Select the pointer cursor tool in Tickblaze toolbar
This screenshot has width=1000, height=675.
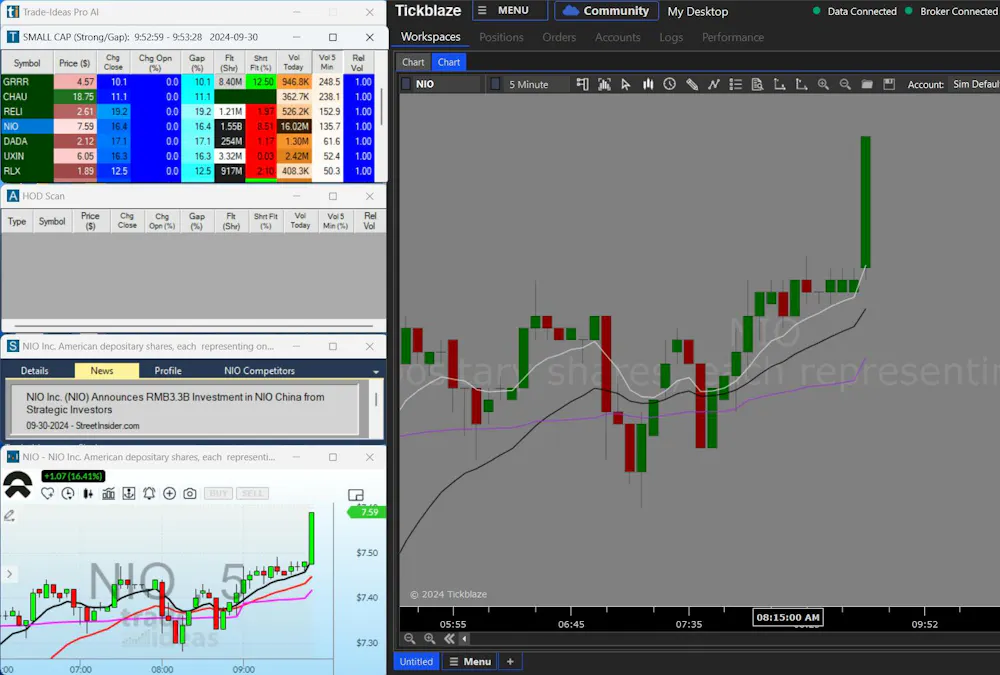pos(626,84)
